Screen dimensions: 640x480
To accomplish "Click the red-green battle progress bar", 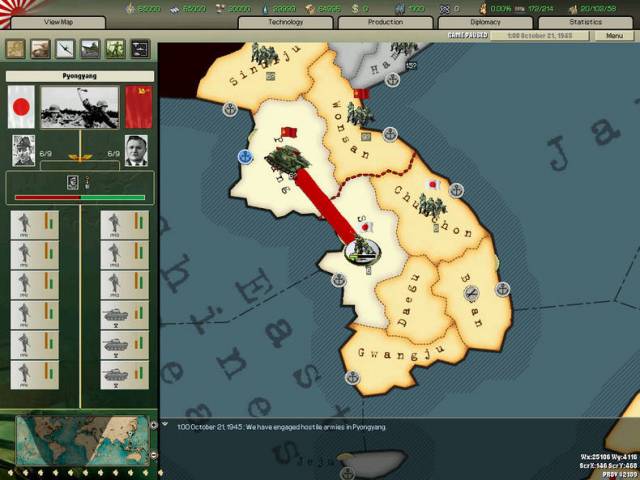I will tap(79, 197).
